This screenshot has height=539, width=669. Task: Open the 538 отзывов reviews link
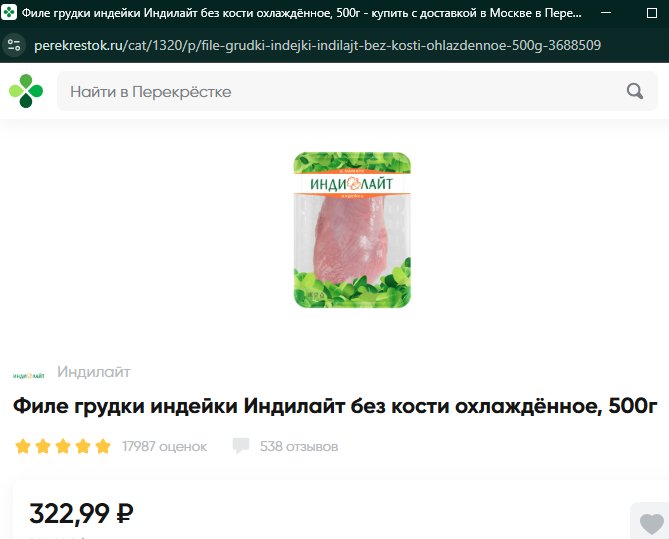(299, 446)
